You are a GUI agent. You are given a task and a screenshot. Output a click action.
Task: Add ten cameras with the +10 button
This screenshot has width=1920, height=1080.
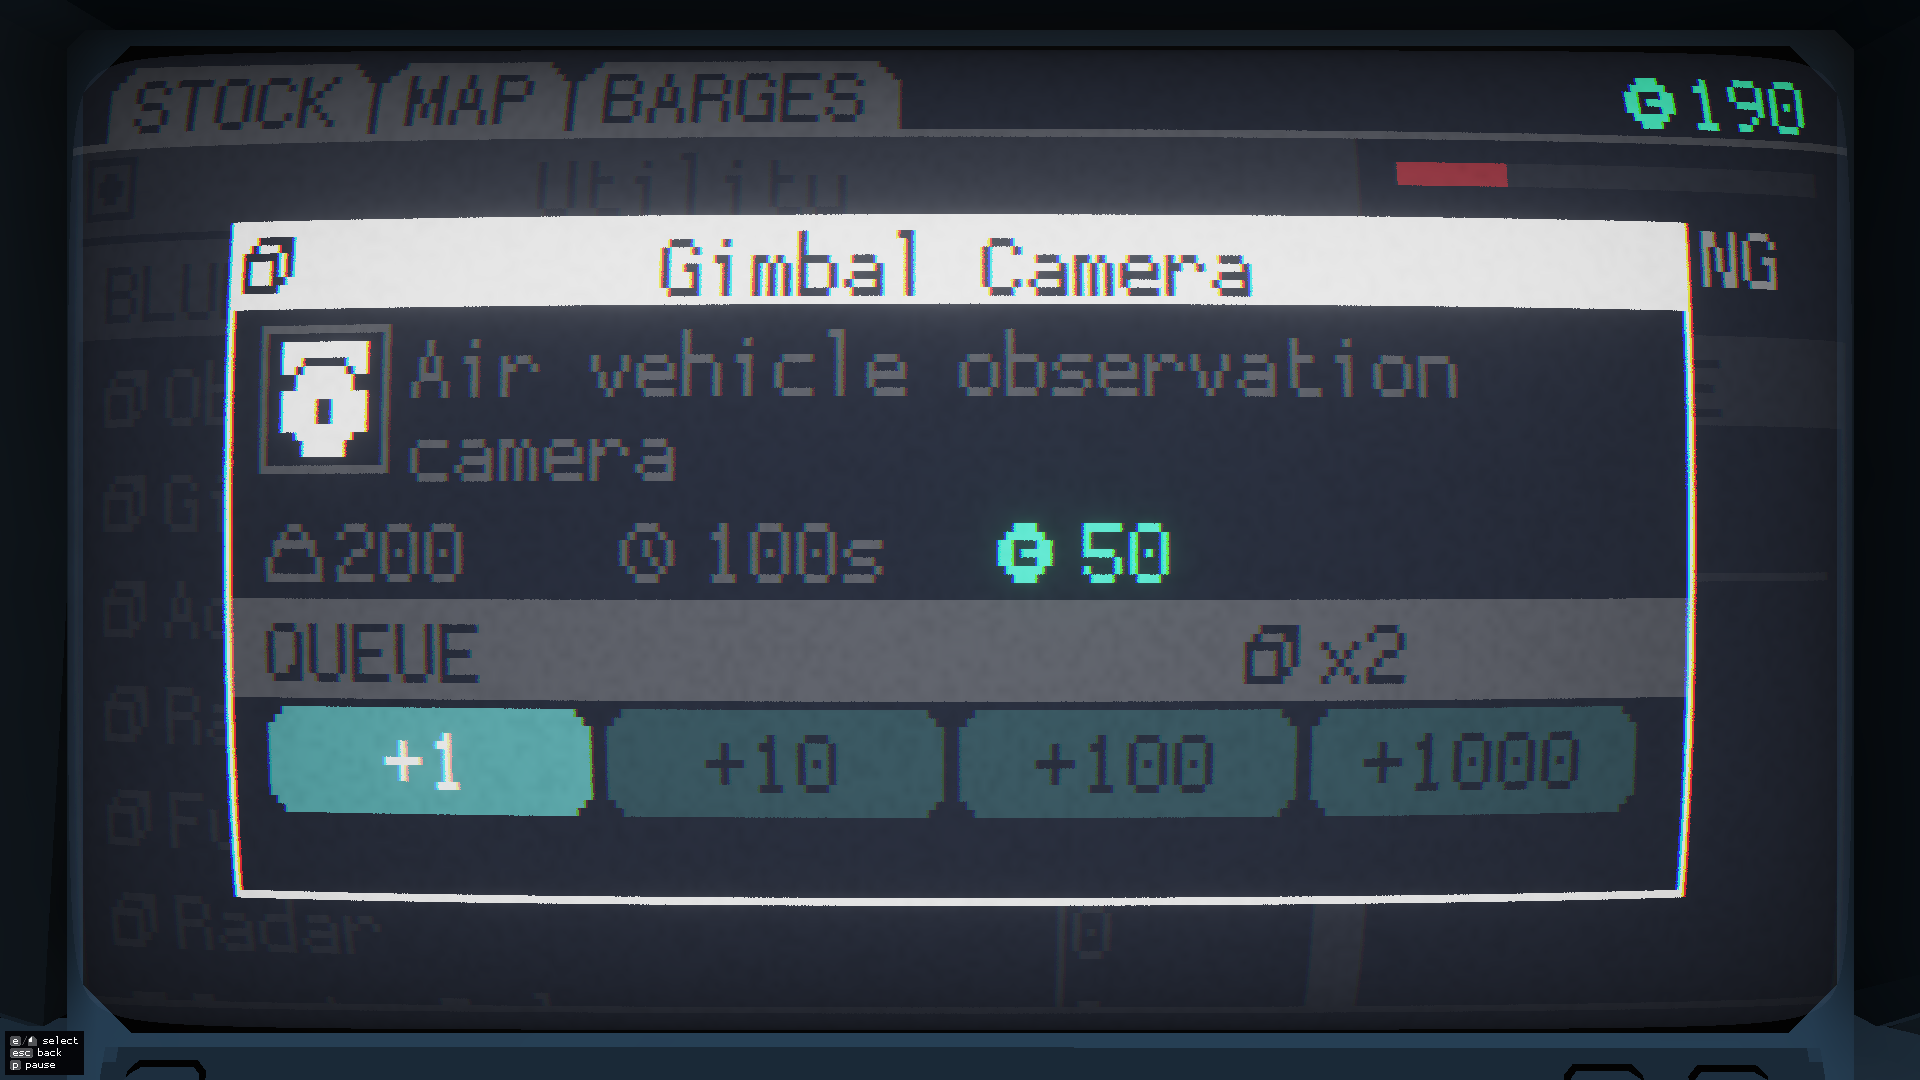pyautogui.click(x=774, y=763)
